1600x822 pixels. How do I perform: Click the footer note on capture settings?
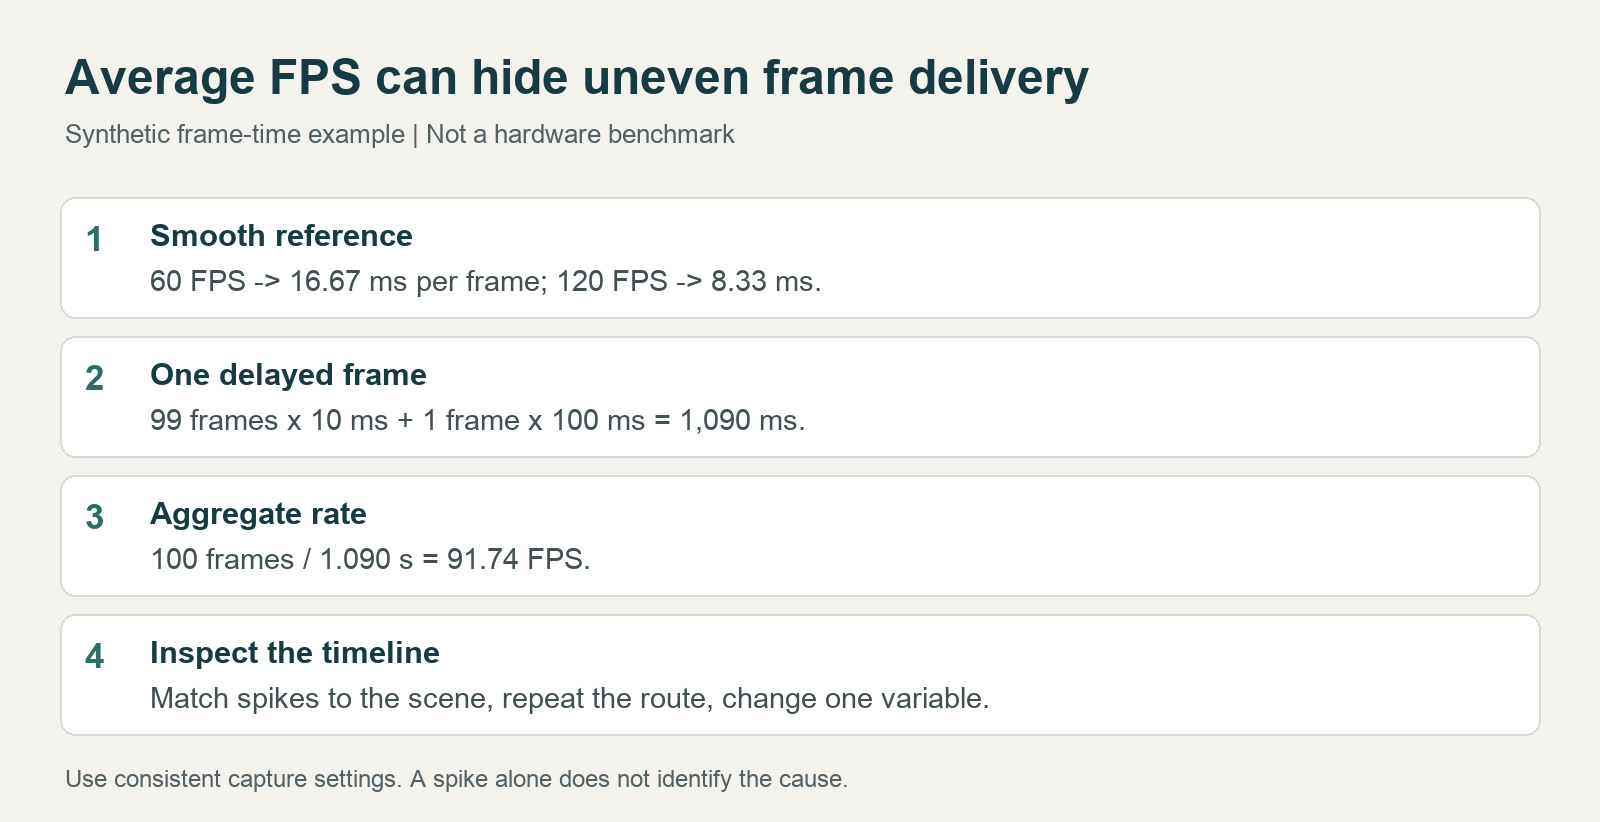tap(456, 780)
